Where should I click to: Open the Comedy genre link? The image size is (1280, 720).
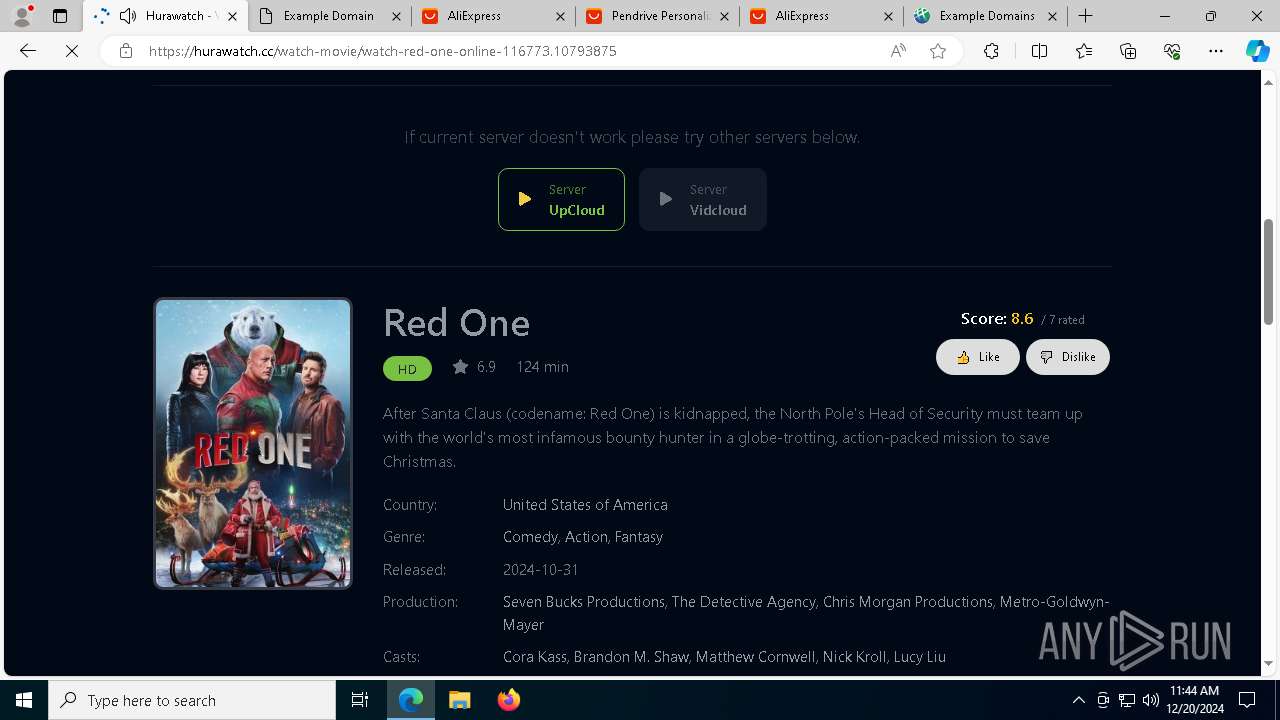530,537
